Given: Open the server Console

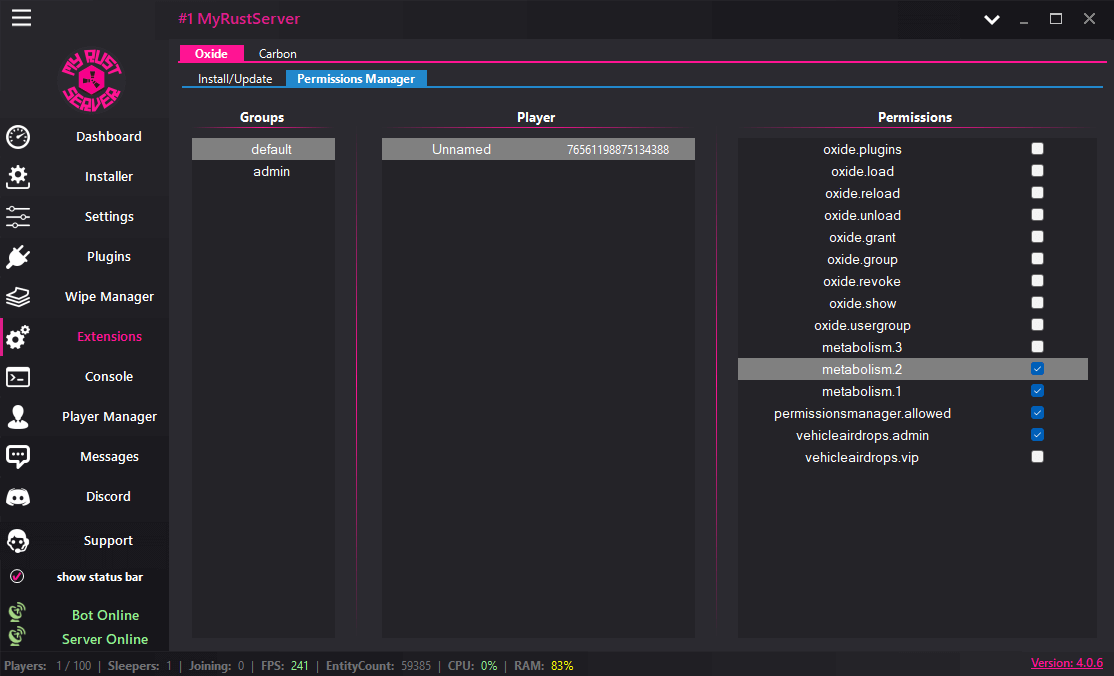Looking at the screenshot, I should pyautogui.click(x=108, y=377).
